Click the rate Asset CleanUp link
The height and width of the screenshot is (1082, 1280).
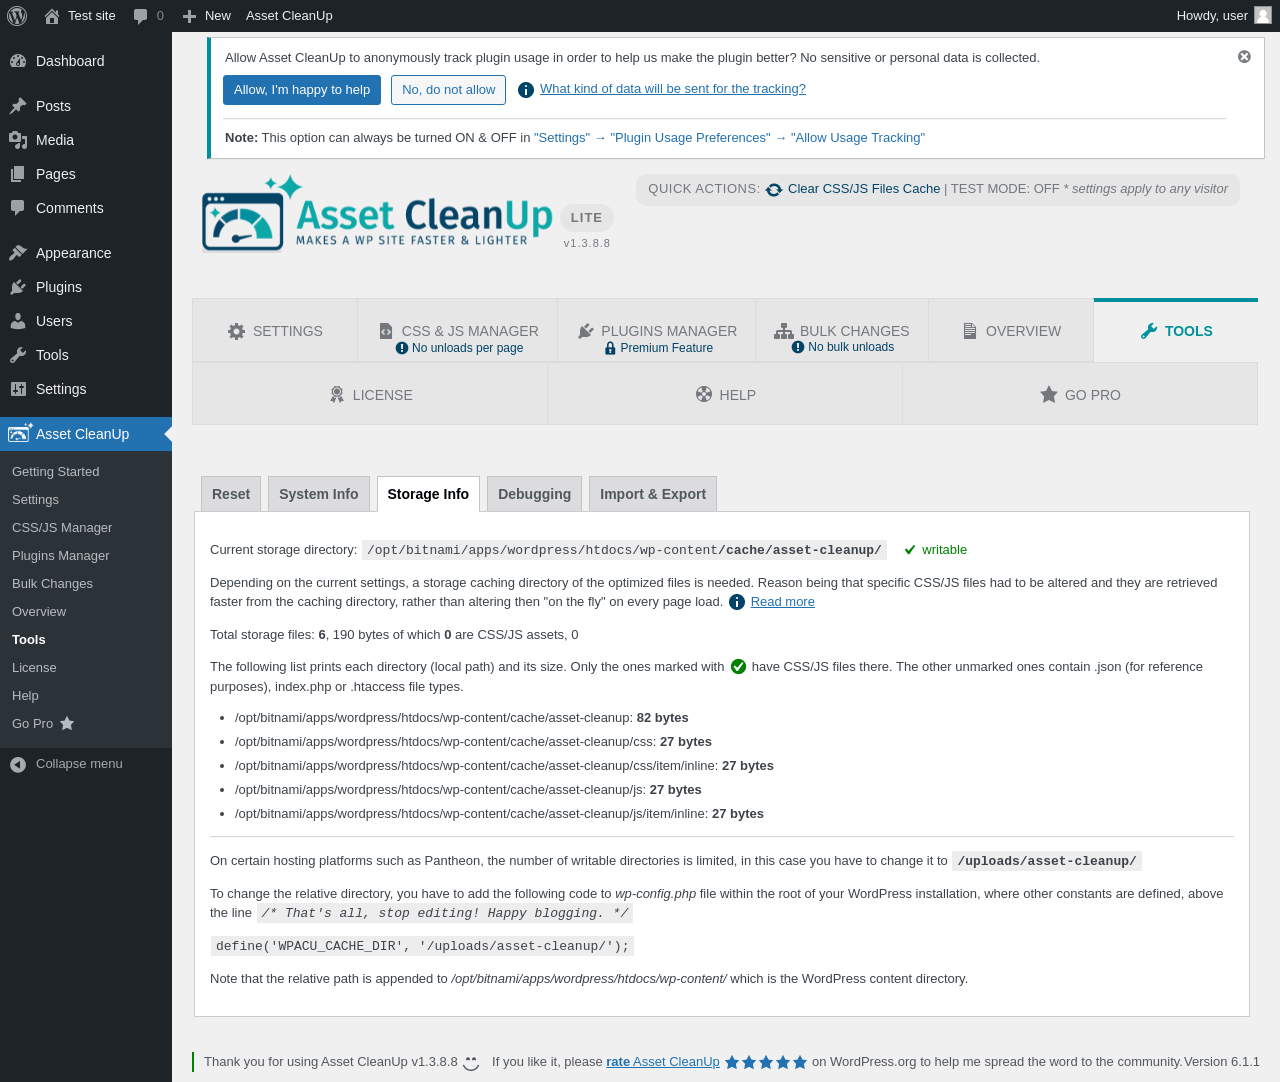(663, 1062)
